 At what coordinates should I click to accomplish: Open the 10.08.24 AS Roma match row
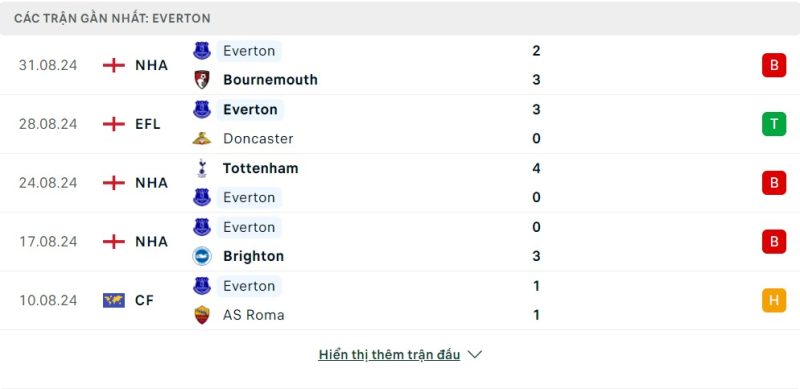[x=400, y=300]
